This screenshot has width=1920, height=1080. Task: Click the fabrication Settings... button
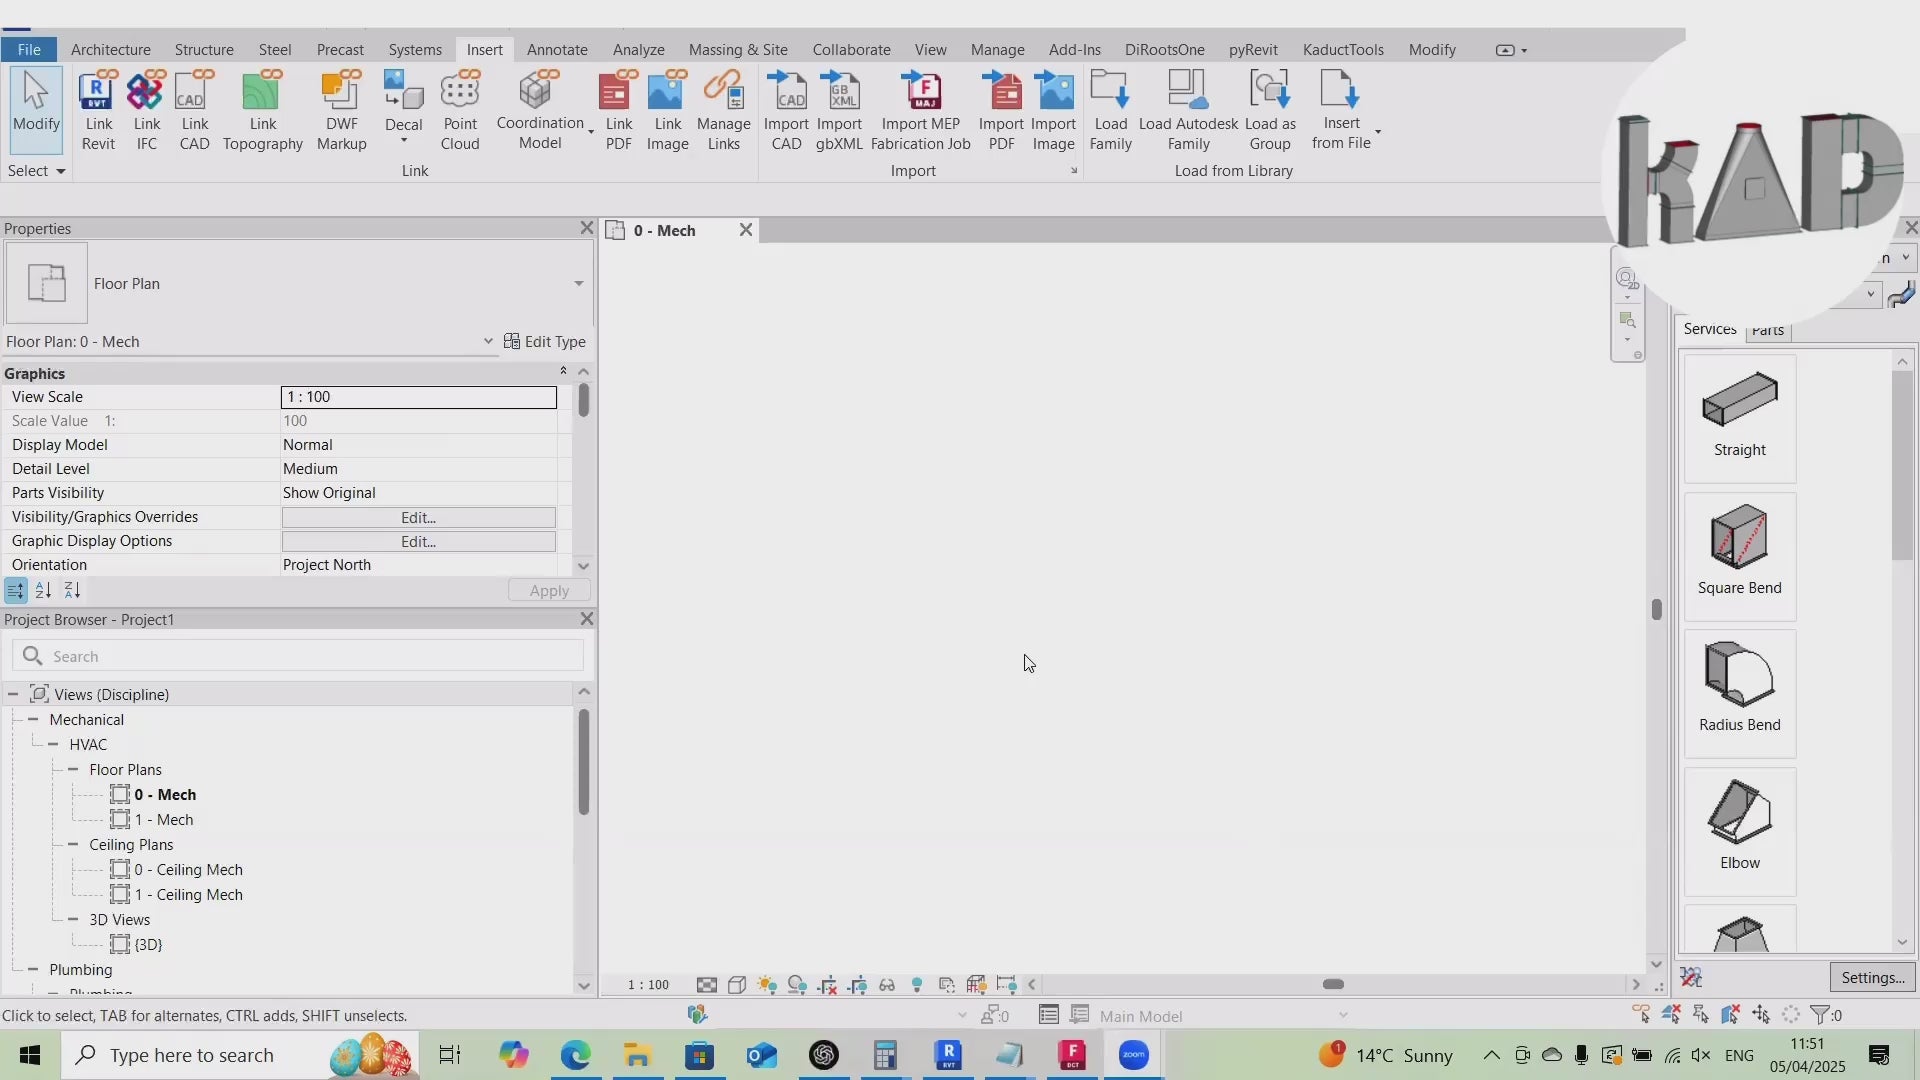(1872, 977)
